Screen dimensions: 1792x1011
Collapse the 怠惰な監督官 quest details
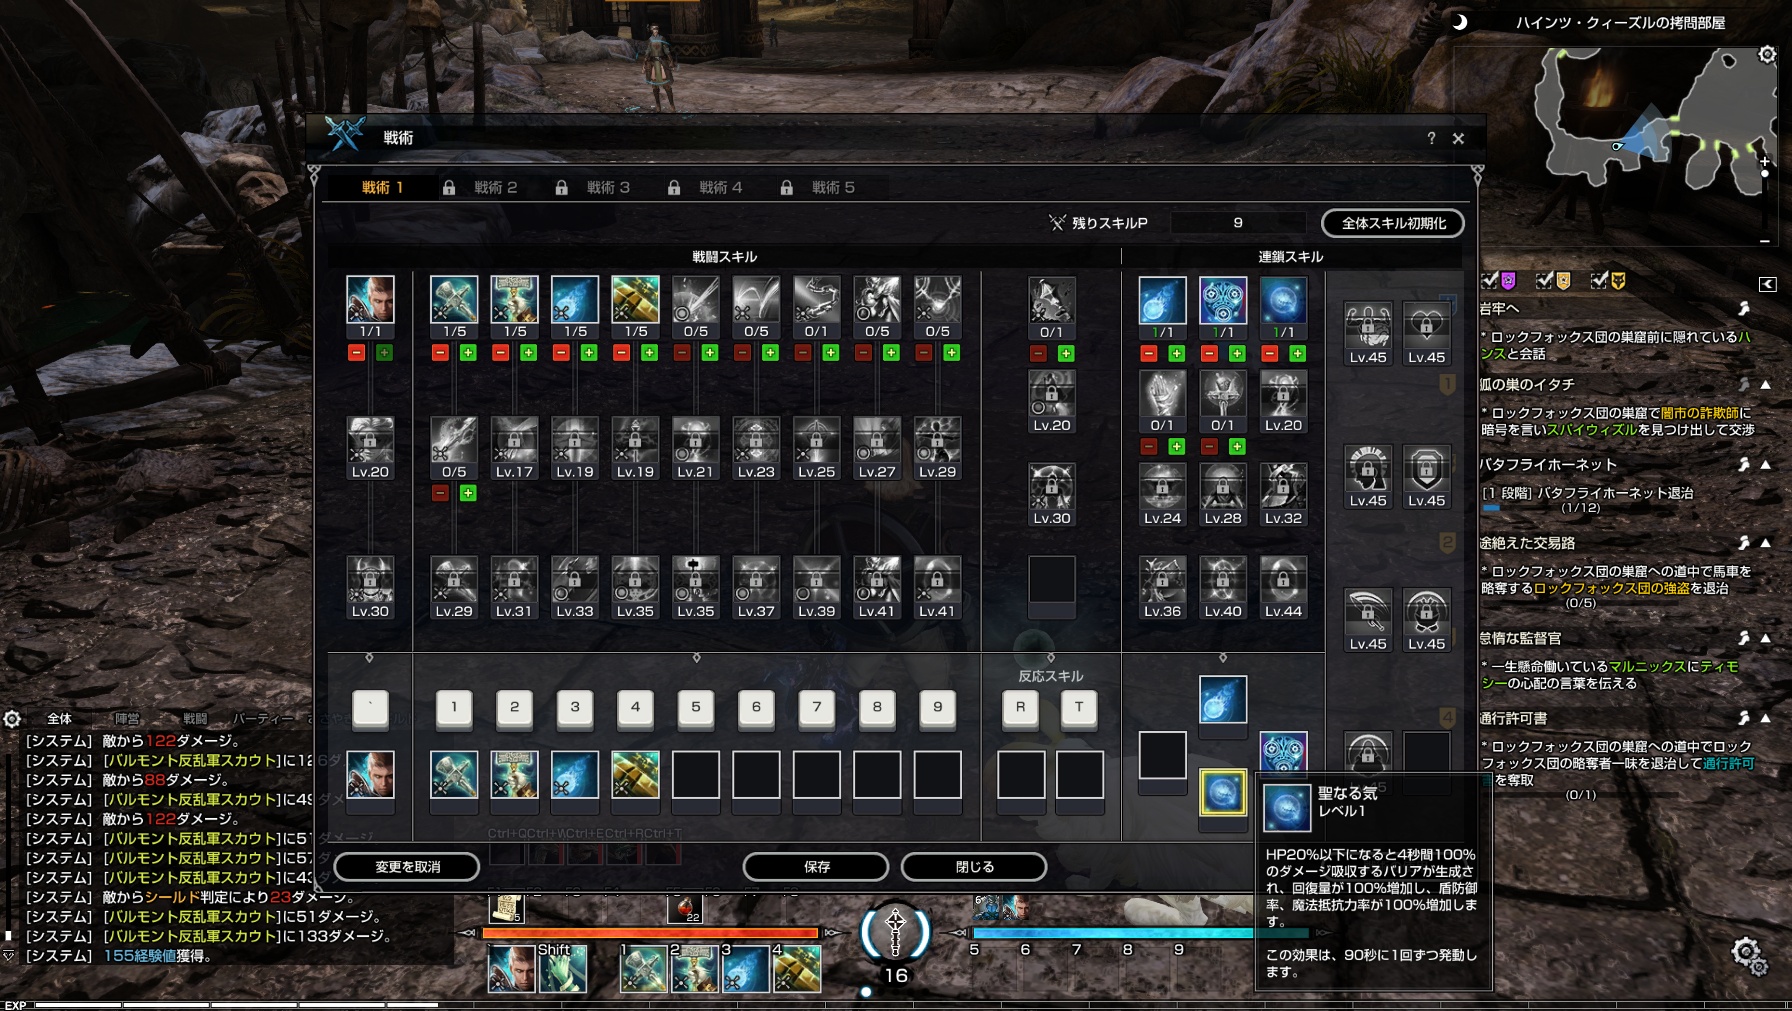pos(1766,637)
